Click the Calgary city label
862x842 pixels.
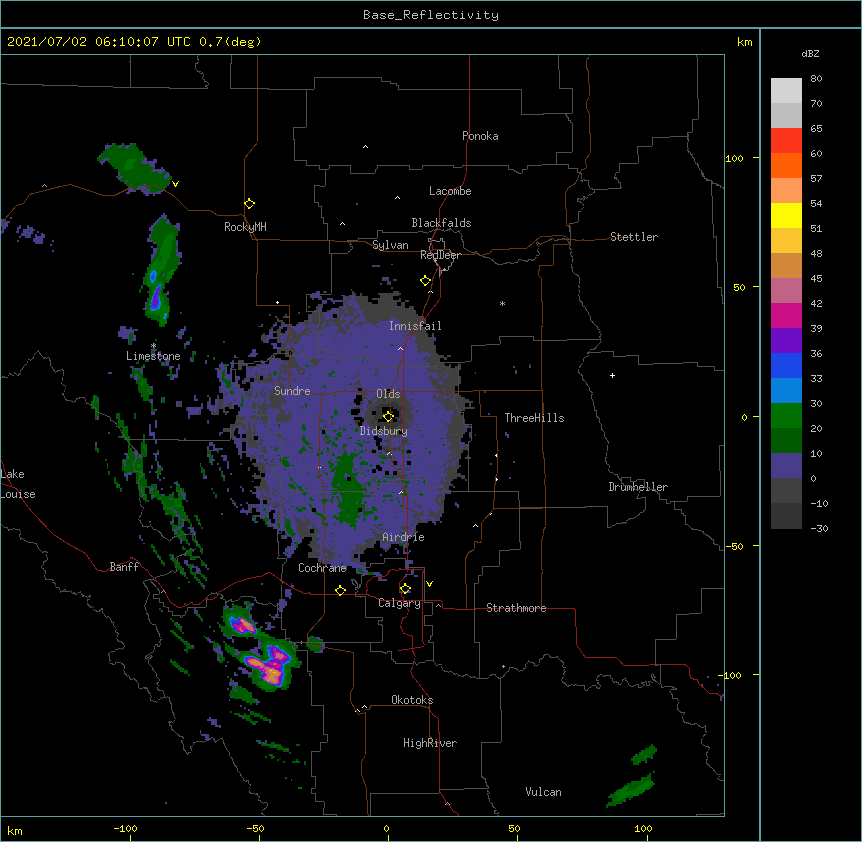tap(400, 603)
